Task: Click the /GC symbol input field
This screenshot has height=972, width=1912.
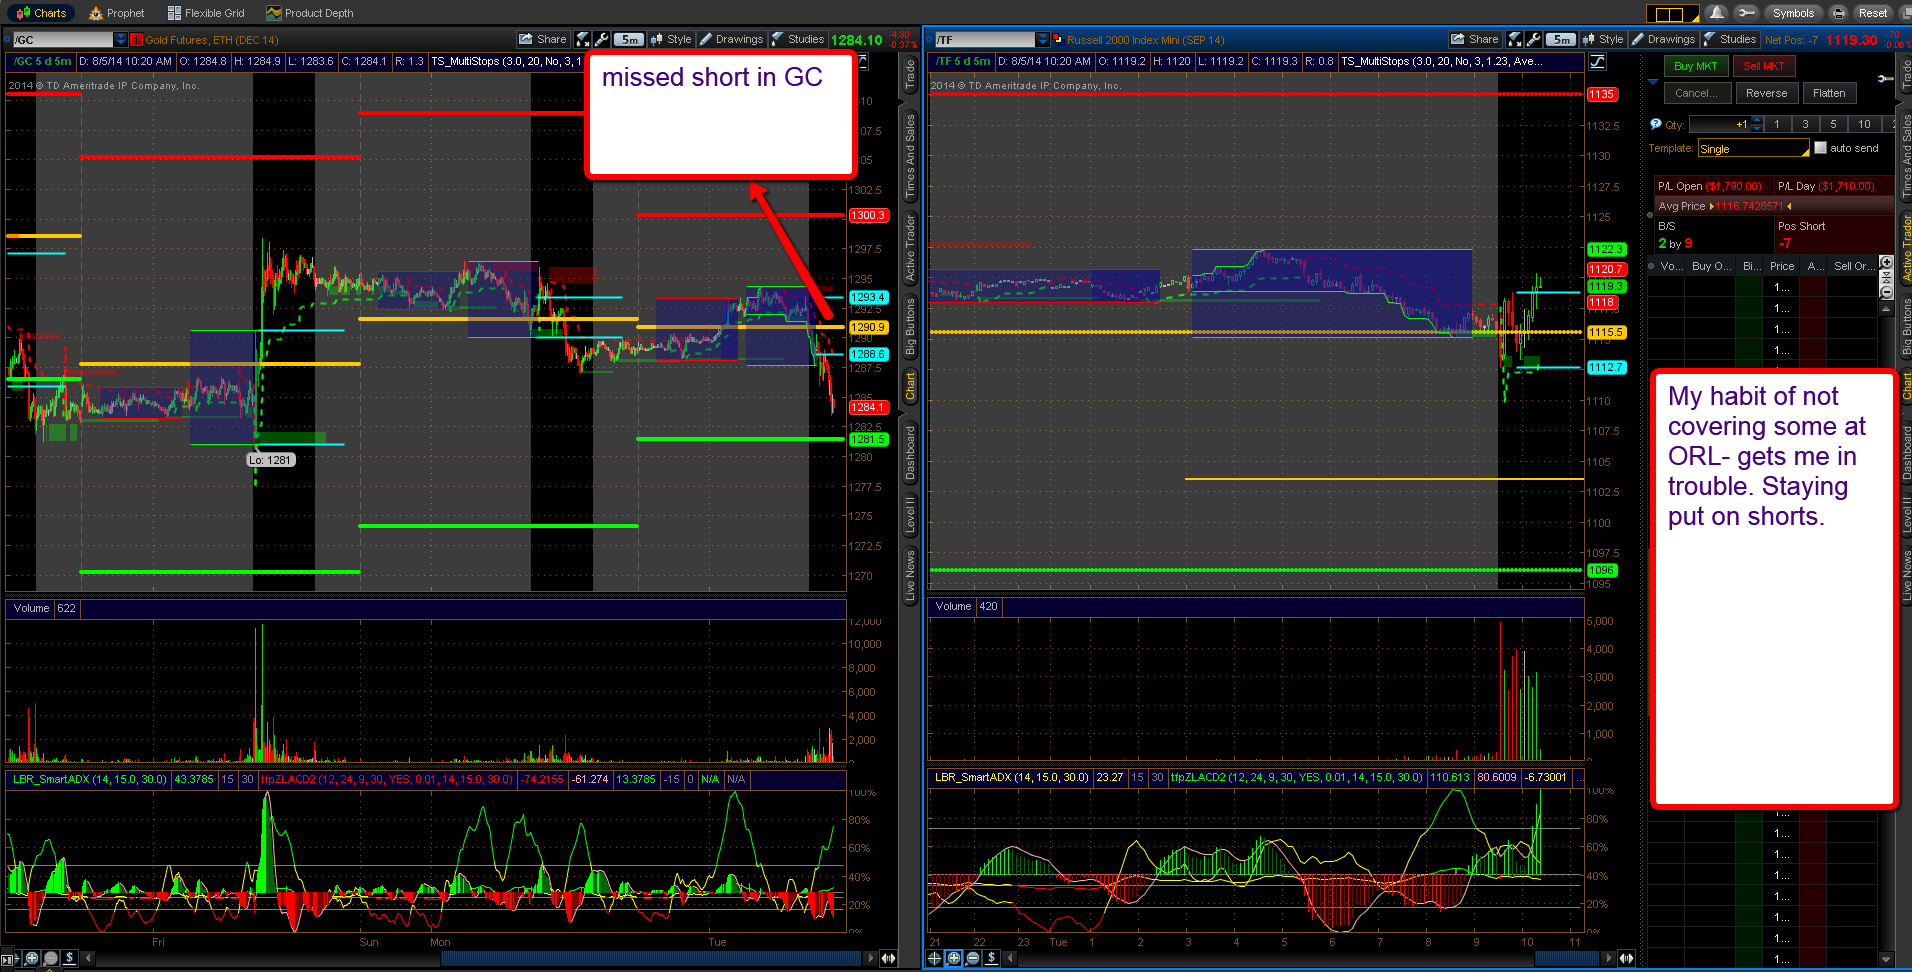Action: click(63, 40)
